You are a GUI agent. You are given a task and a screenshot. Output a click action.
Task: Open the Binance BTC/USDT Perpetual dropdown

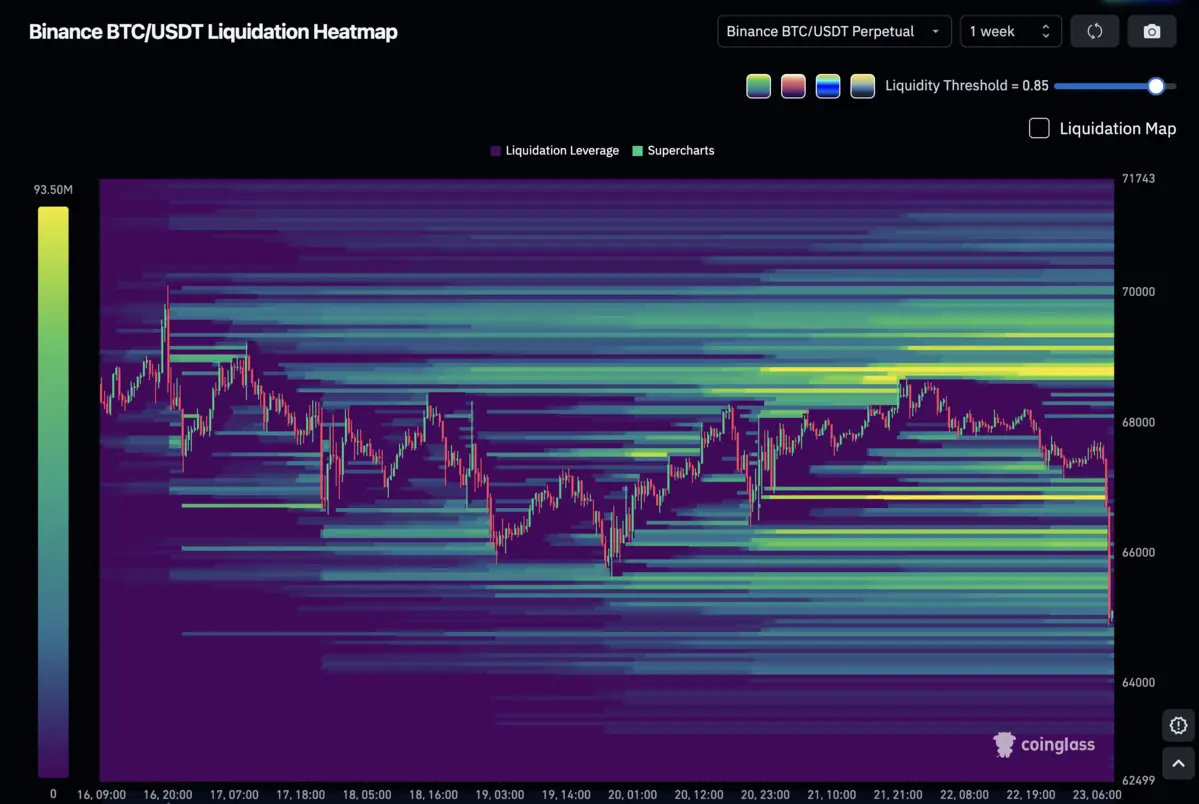834,31
